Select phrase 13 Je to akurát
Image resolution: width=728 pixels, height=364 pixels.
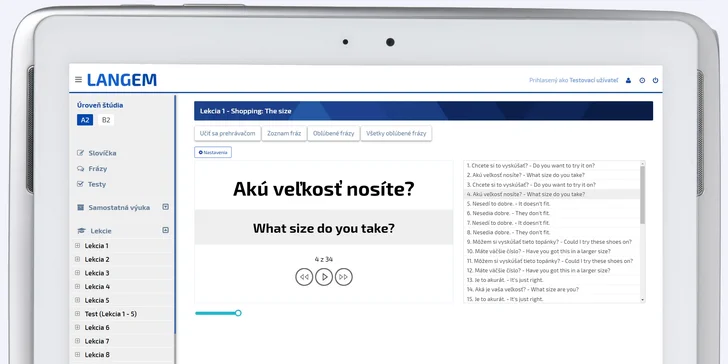click(552, 280)
